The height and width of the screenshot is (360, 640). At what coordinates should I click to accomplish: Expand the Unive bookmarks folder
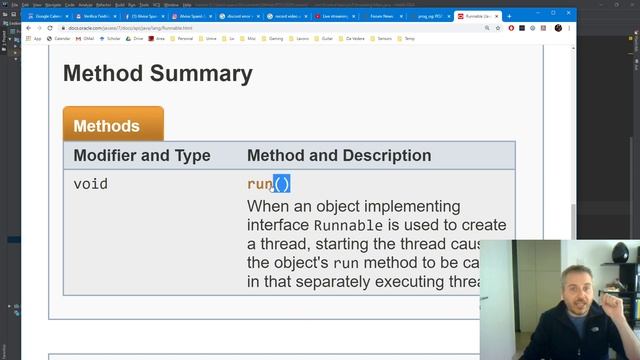(207, 39)
